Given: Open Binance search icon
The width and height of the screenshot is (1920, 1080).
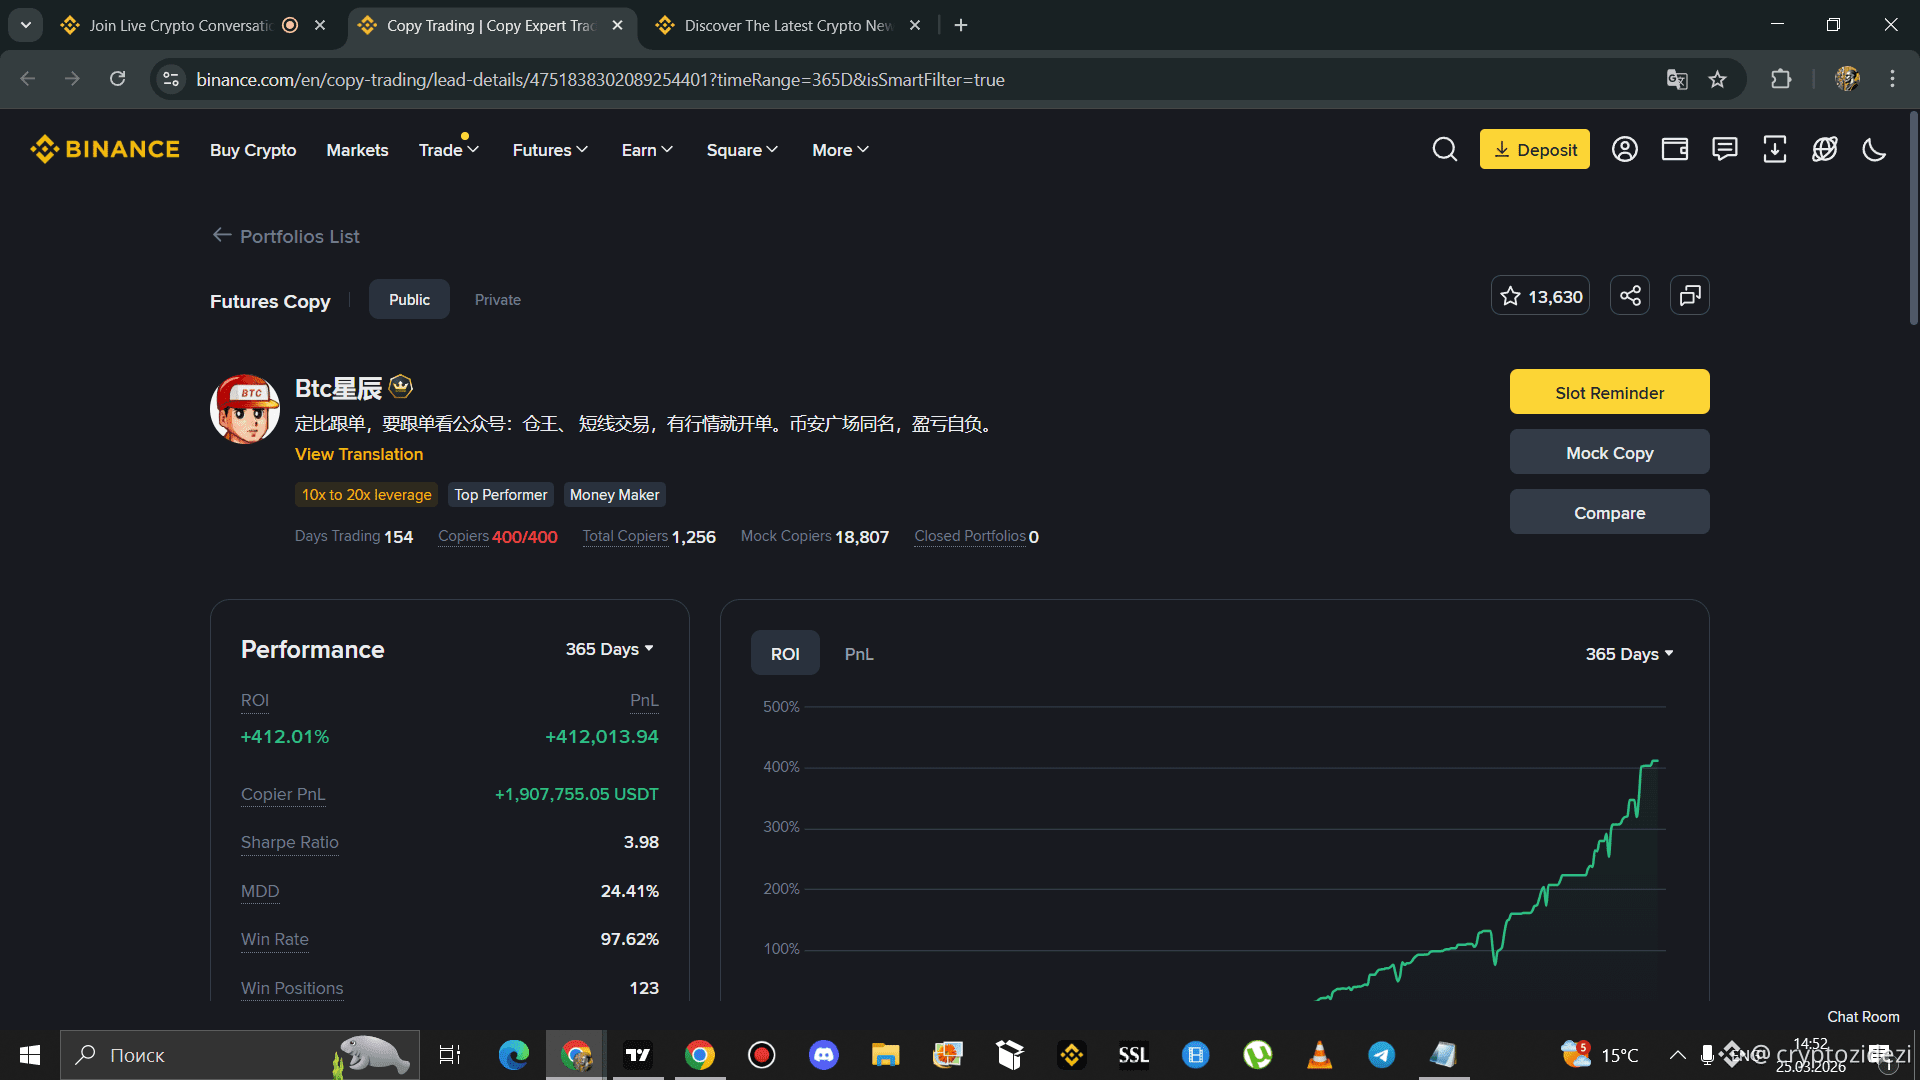Looking at the screenshot, I should point(1444,150).
